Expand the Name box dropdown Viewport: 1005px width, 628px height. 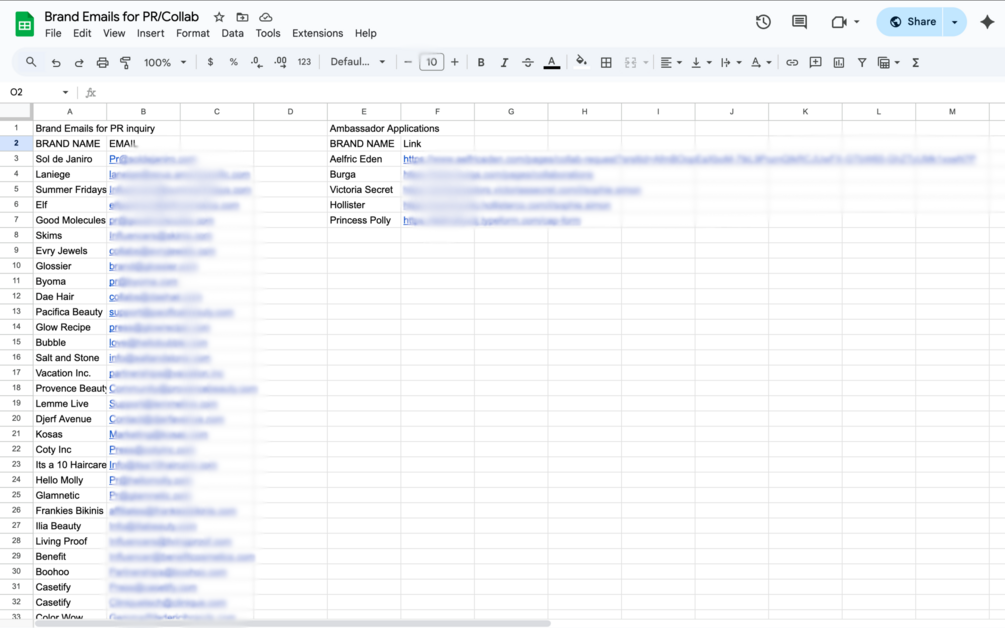(x=65, y=92)
